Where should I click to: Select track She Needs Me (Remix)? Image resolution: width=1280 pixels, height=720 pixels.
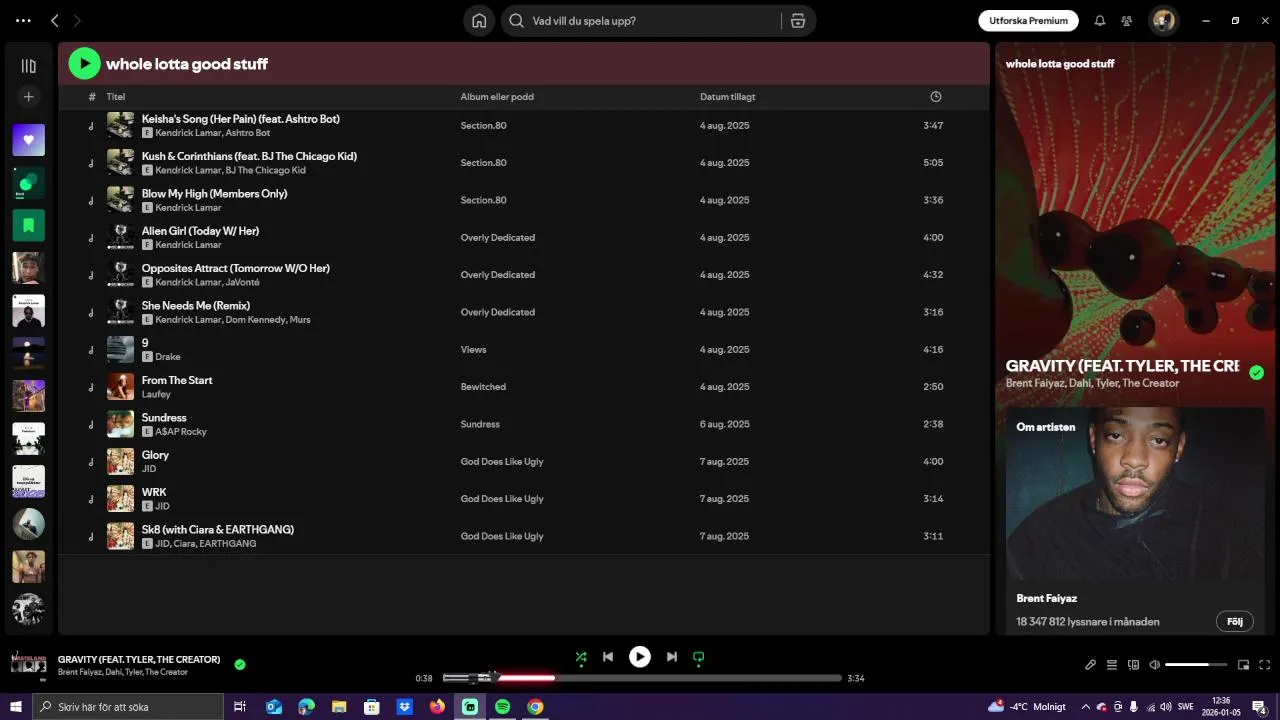524,312
